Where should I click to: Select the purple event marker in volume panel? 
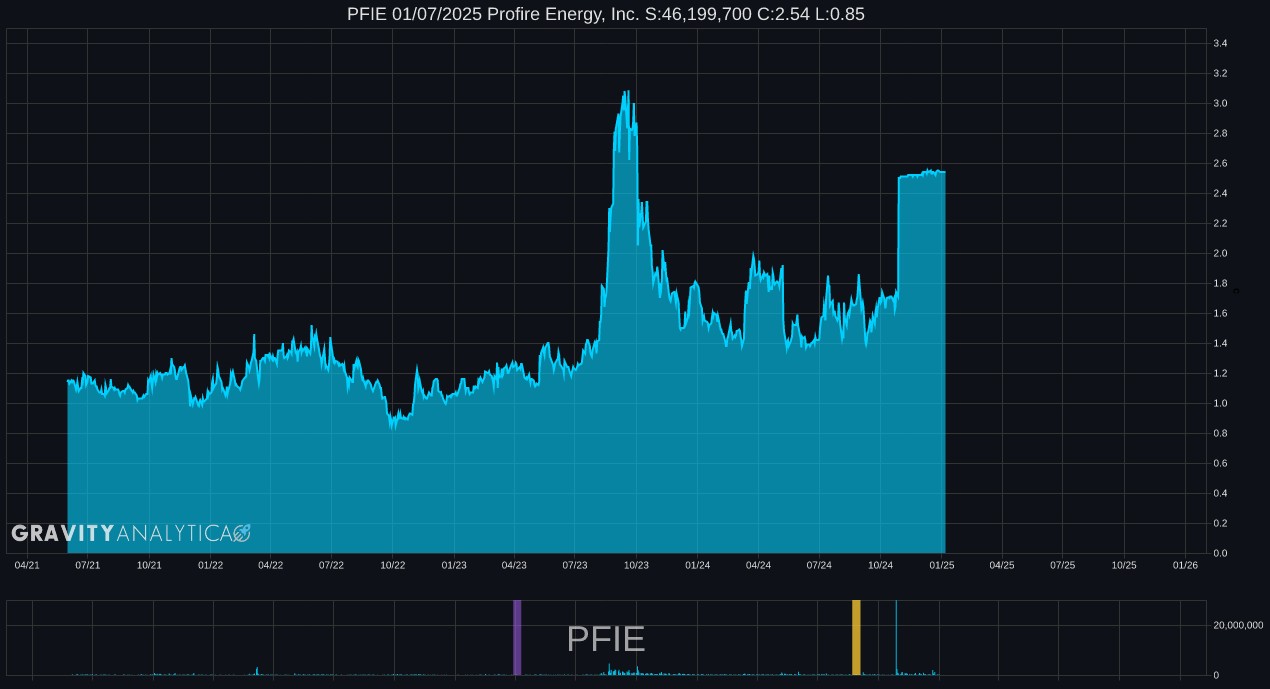tap(517, 637)
